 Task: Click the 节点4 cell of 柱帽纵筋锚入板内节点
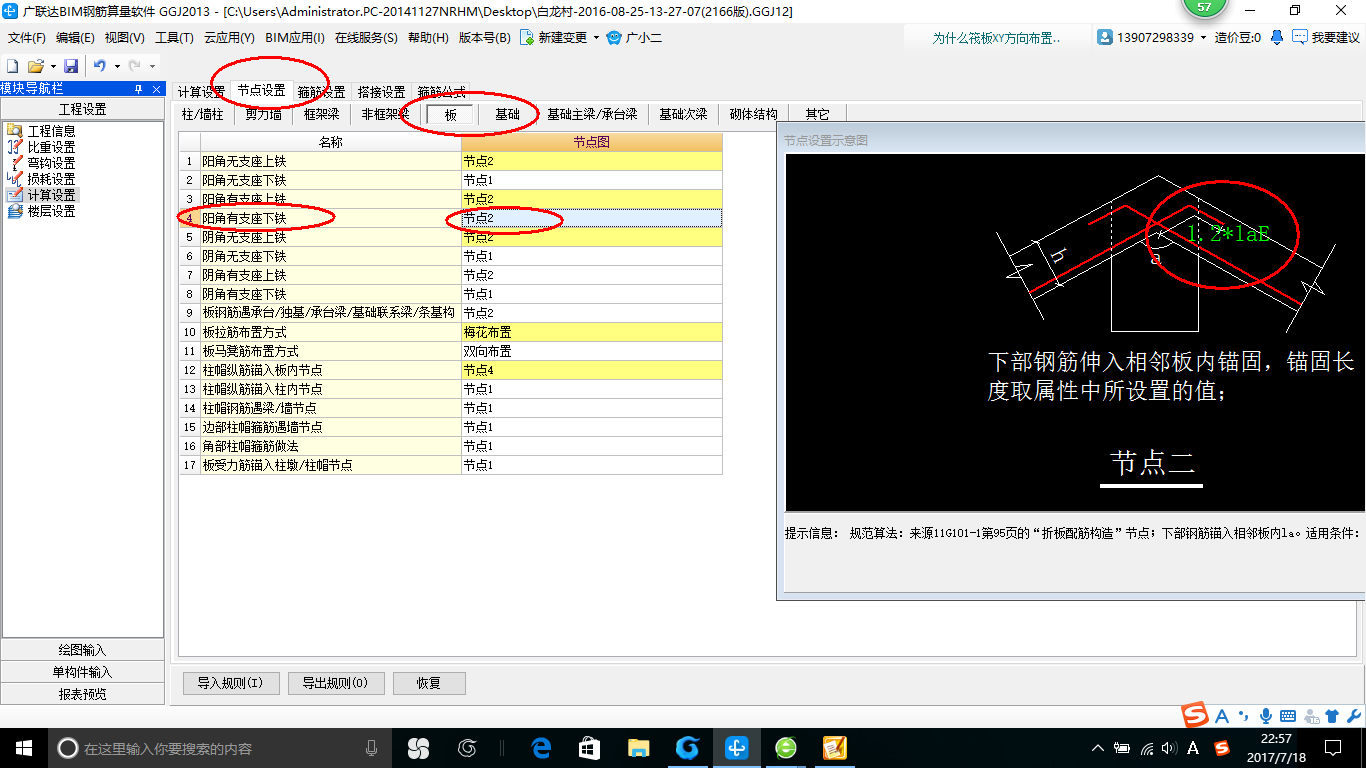click(591, 370)
